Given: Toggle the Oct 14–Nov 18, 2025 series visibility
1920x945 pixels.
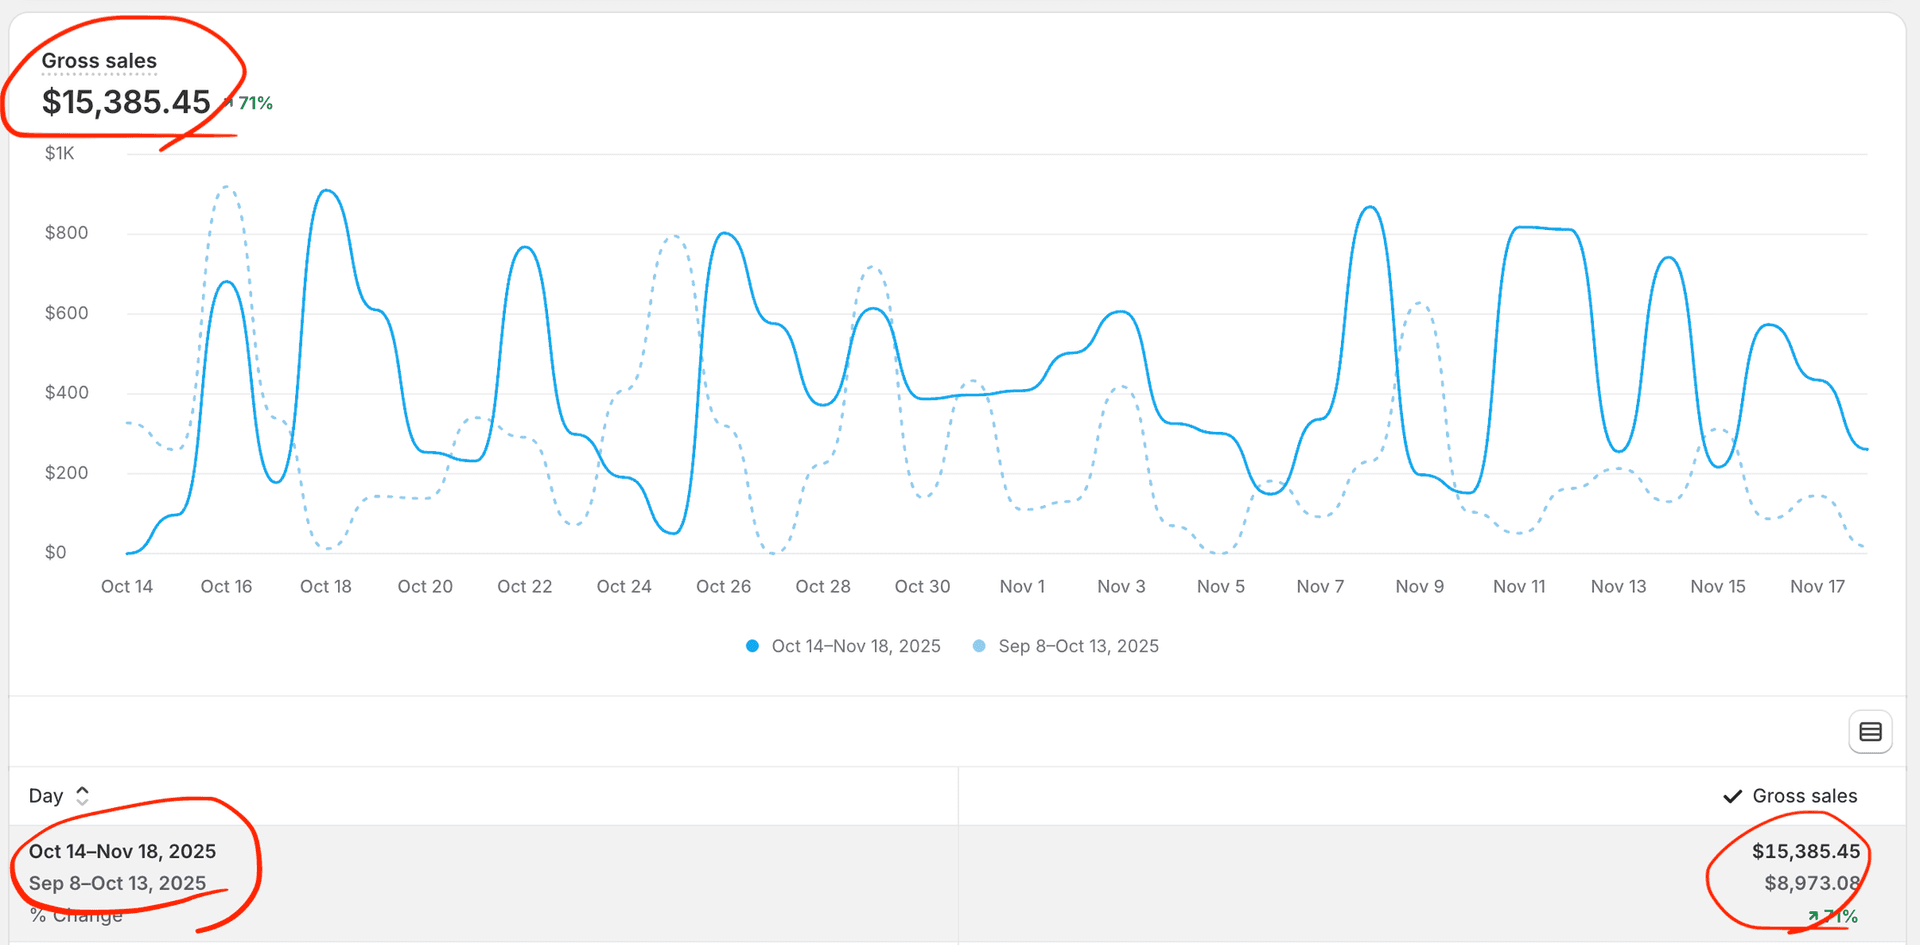Looking at the screenshot, I should (855, 646).
